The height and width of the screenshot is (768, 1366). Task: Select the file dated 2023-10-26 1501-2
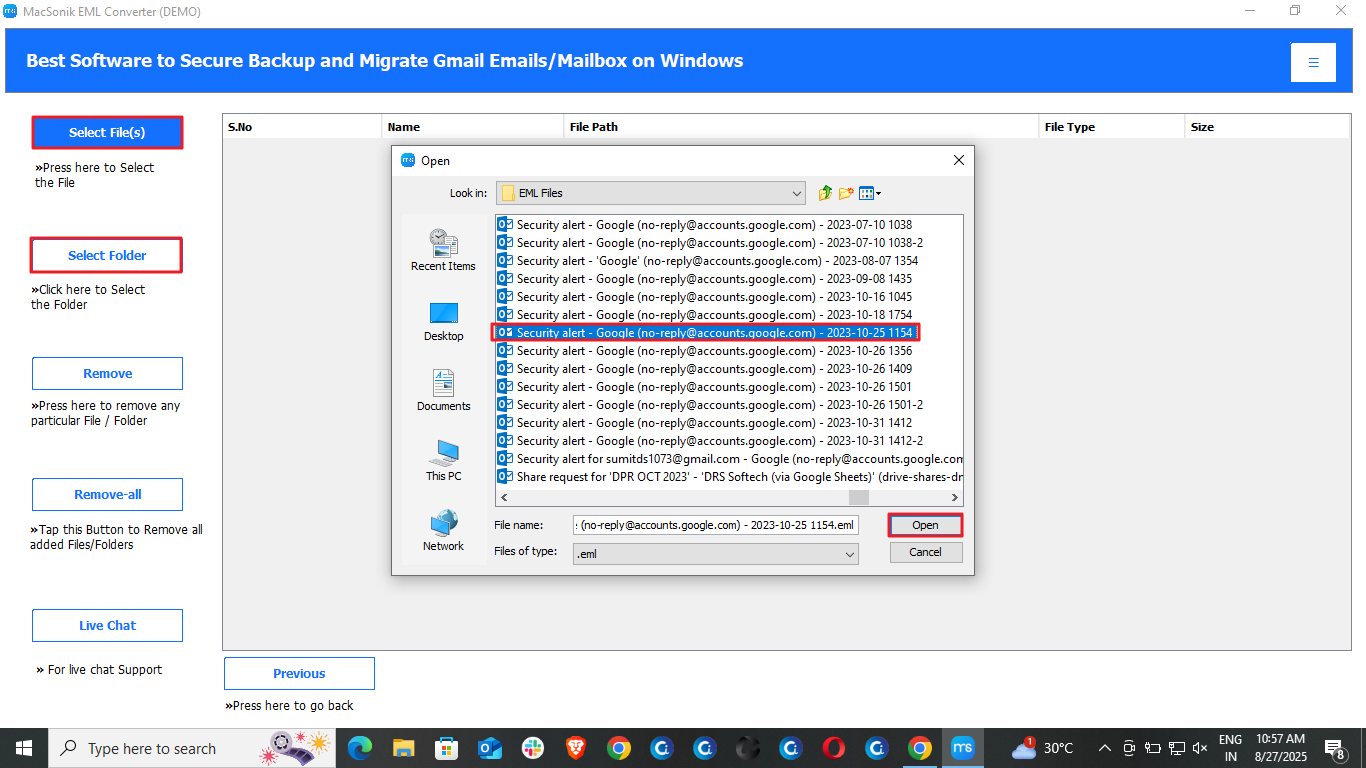(x=710, y=405)
